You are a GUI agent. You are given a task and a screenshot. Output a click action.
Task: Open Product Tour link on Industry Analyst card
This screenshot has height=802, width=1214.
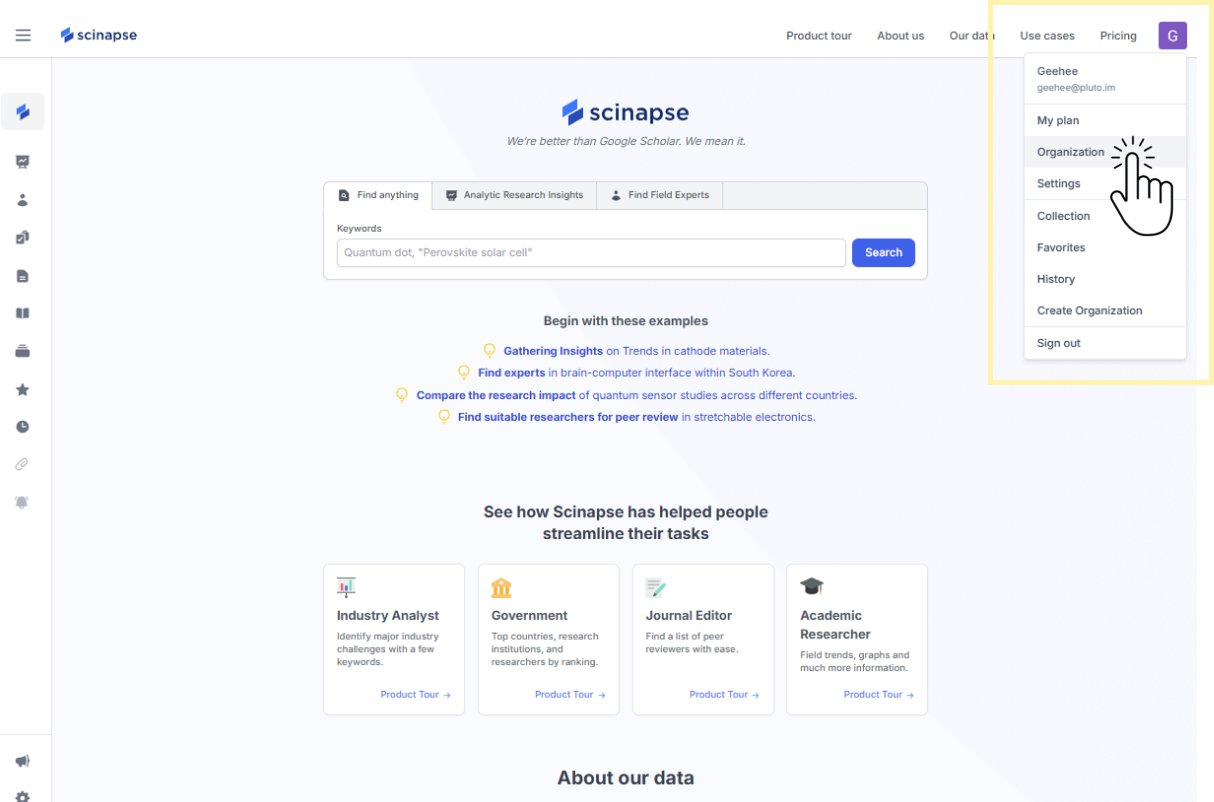click(x=416, y=695)
